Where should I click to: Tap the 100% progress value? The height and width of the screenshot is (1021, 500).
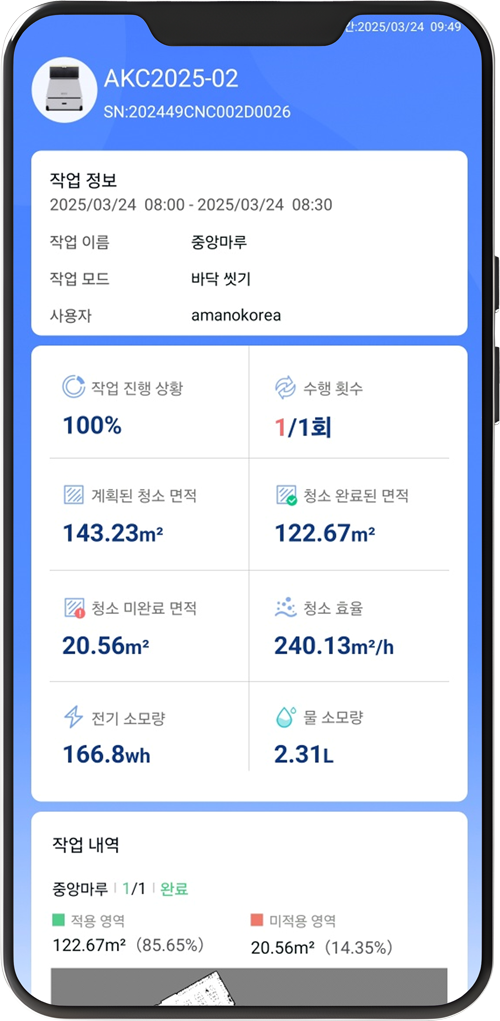(92, 426)
